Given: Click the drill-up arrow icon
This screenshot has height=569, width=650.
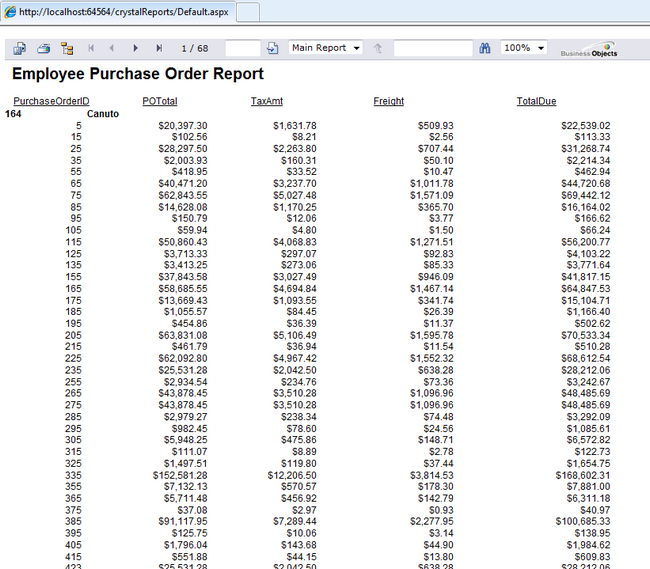Looking at the screenshot, I should tap(378, 48).
